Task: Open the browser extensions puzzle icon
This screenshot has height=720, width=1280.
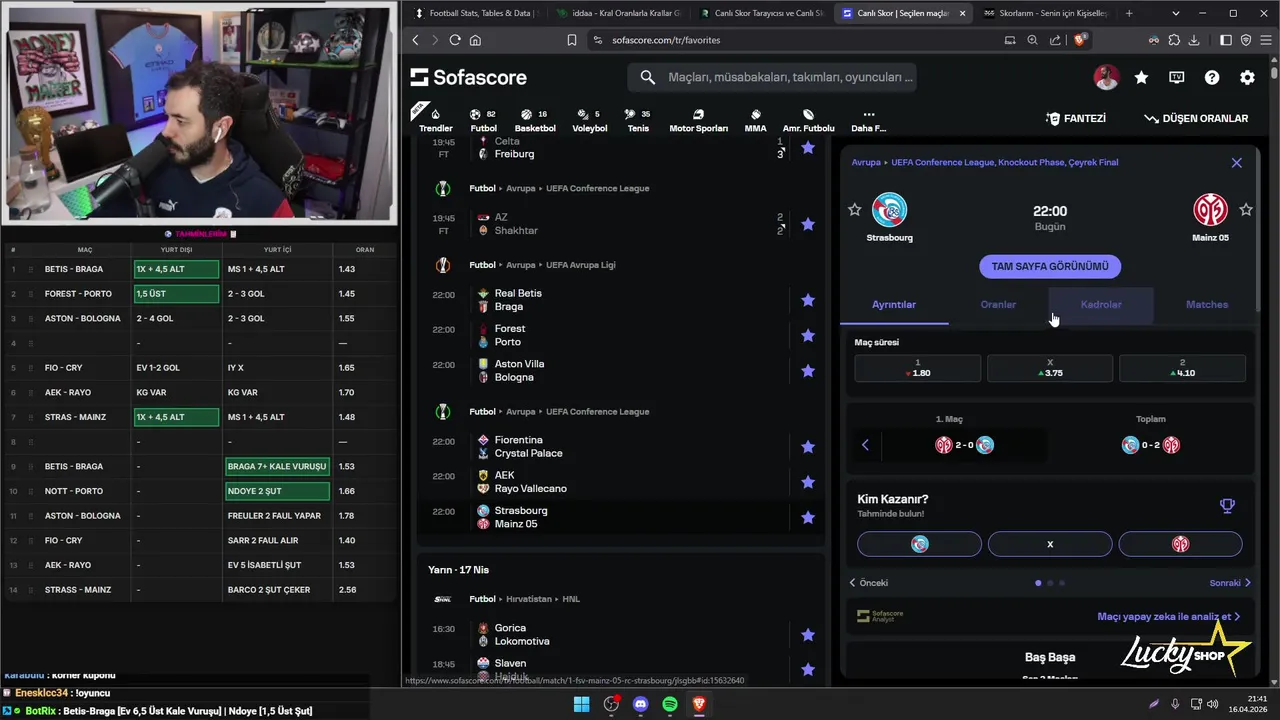Action: (1174, 40)
